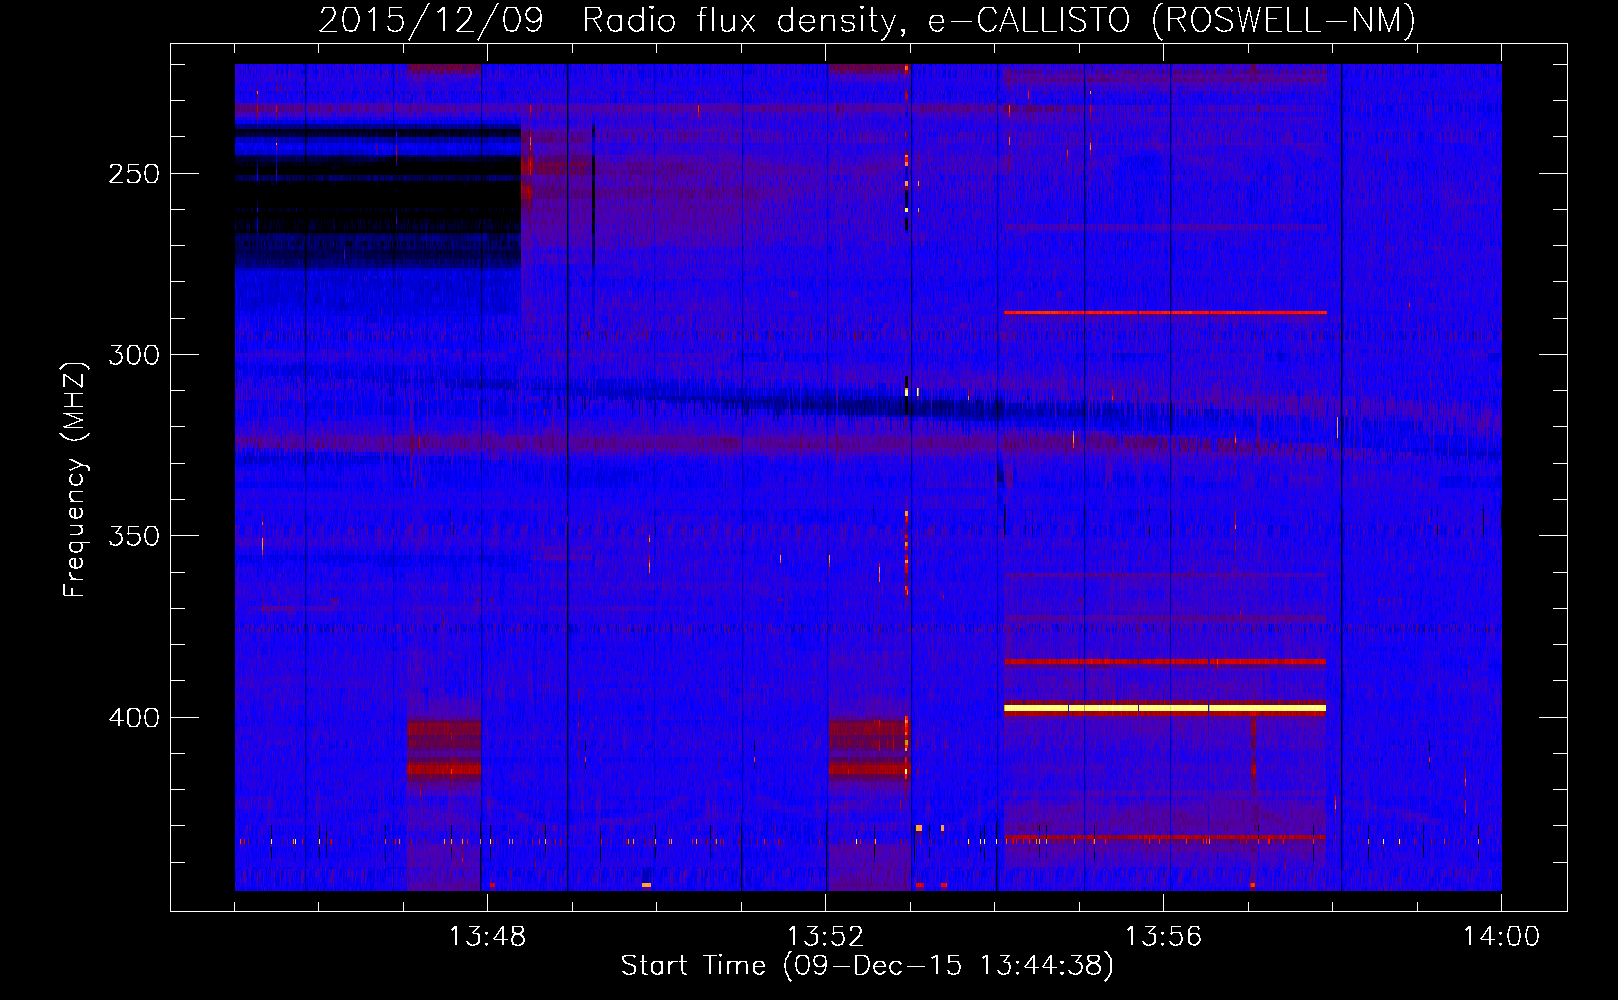This screenshot has width=1618, height=1000.
Task: Click the 'Start Time (09-Dec-15 13:44:38)' label
Action: (867, 966)
